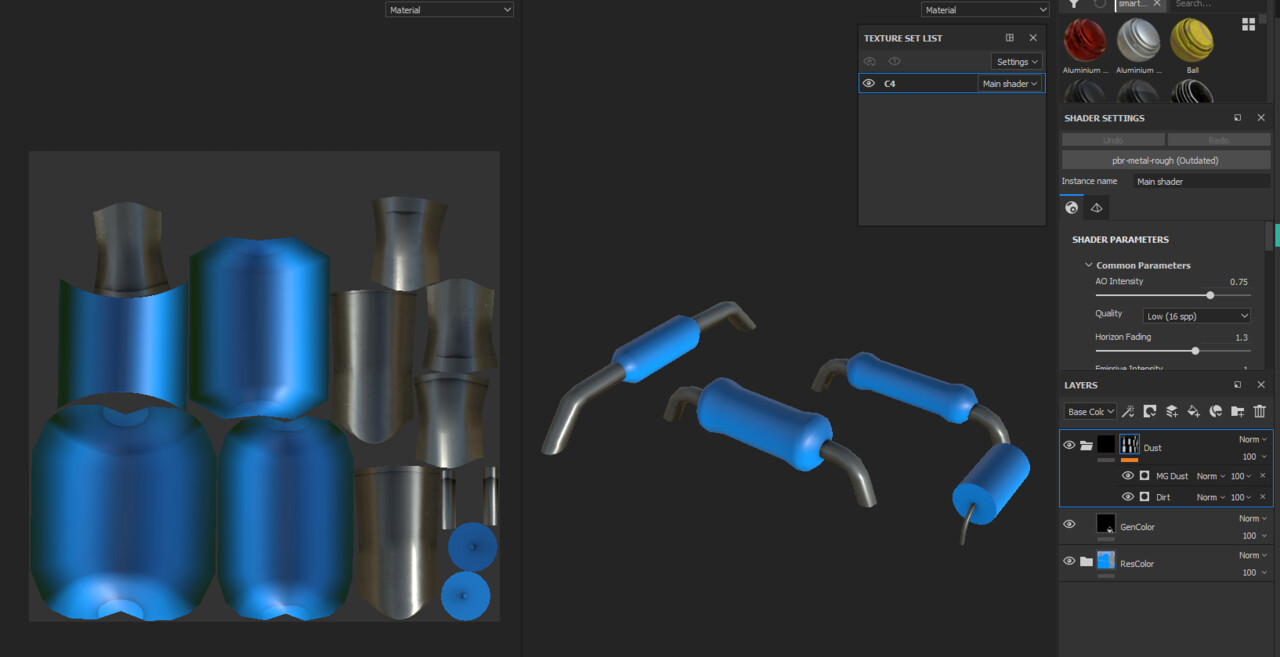Change ResColor blending mode dropdown
The image size is (1280, 657).
coord(1253,555)
